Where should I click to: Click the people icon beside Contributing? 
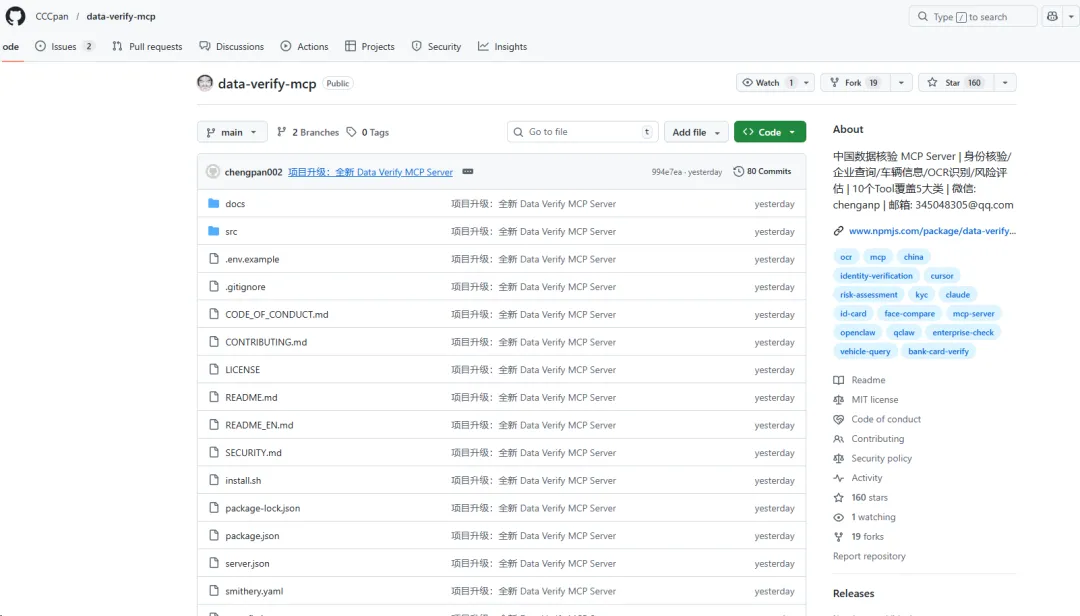coord(838,439)
